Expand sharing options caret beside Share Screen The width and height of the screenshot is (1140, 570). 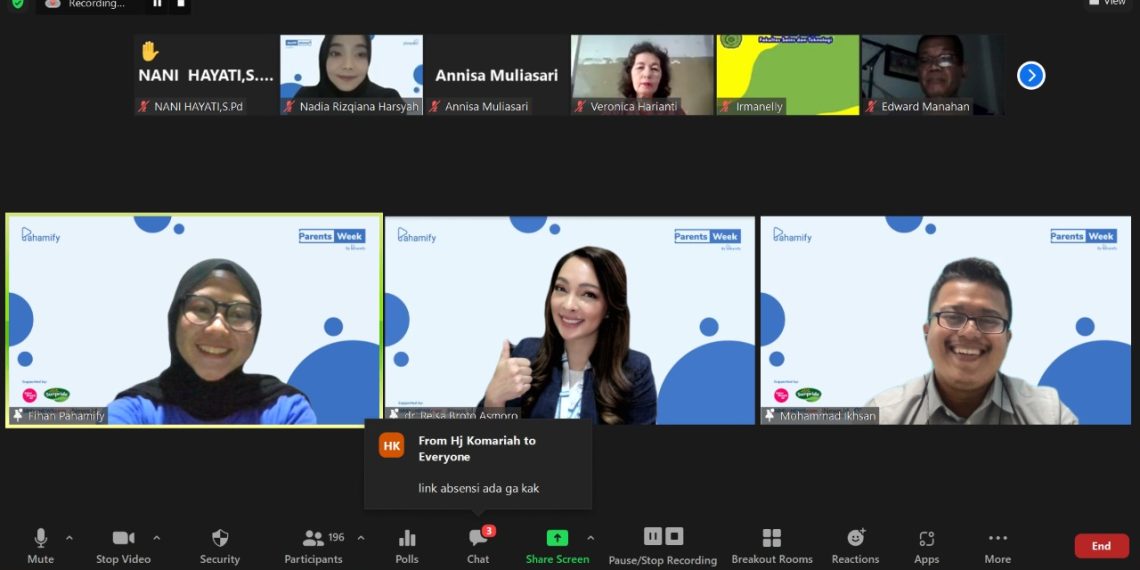coord(590,539)
